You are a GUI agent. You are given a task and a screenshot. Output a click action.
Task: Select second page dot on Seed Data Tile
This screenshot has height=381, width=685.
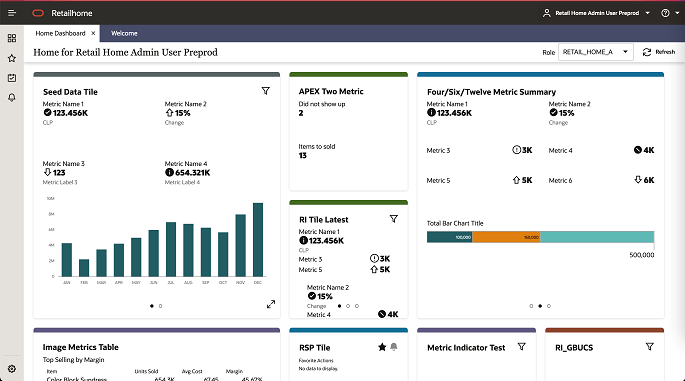point(160,306)
